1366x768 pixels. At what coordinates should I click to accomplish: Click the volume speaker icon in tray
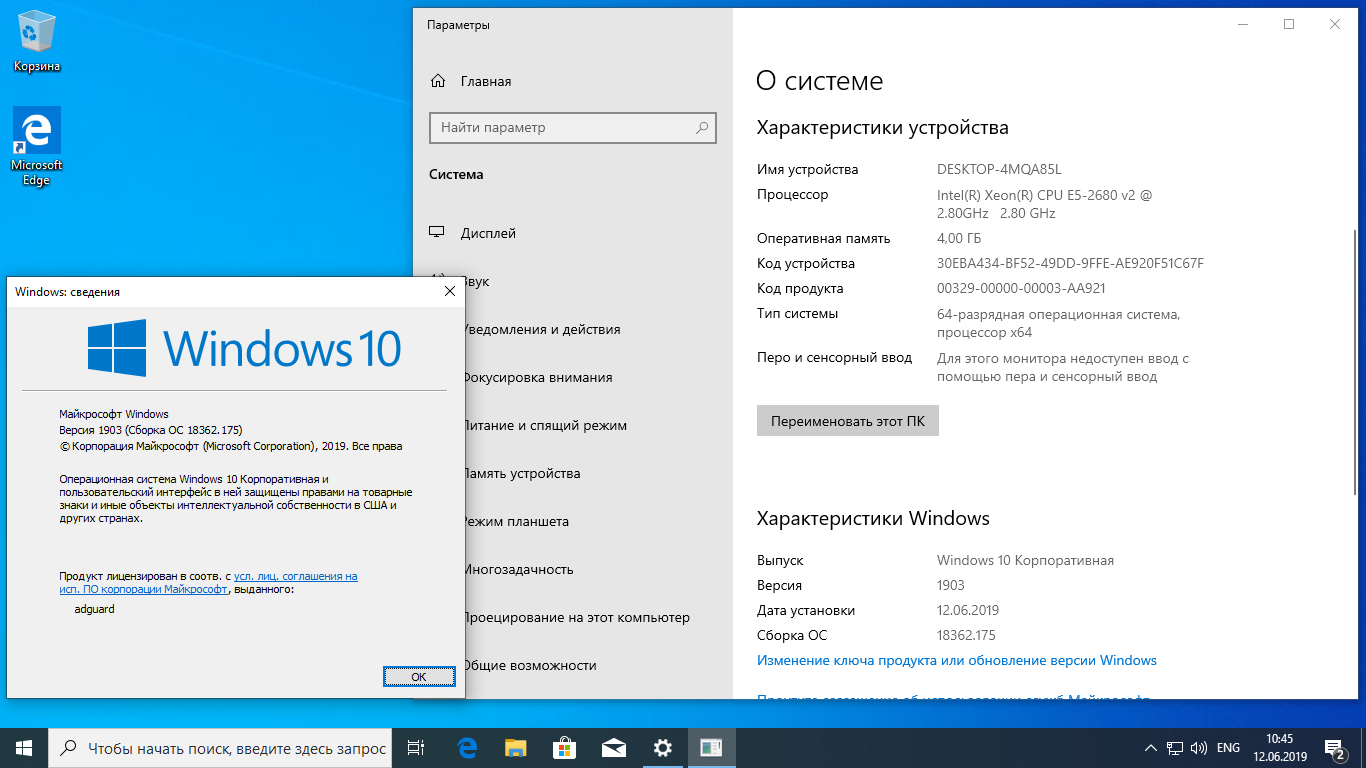(1199, 748)
